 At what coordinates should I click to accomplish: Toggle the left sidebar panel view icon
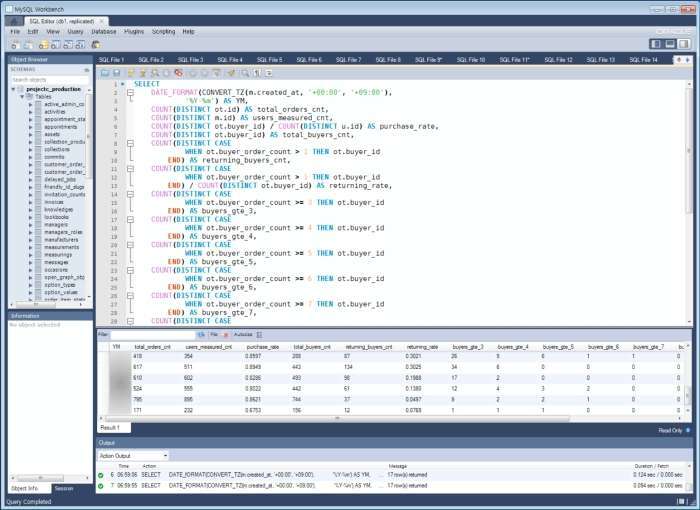(x=657, y=44)
